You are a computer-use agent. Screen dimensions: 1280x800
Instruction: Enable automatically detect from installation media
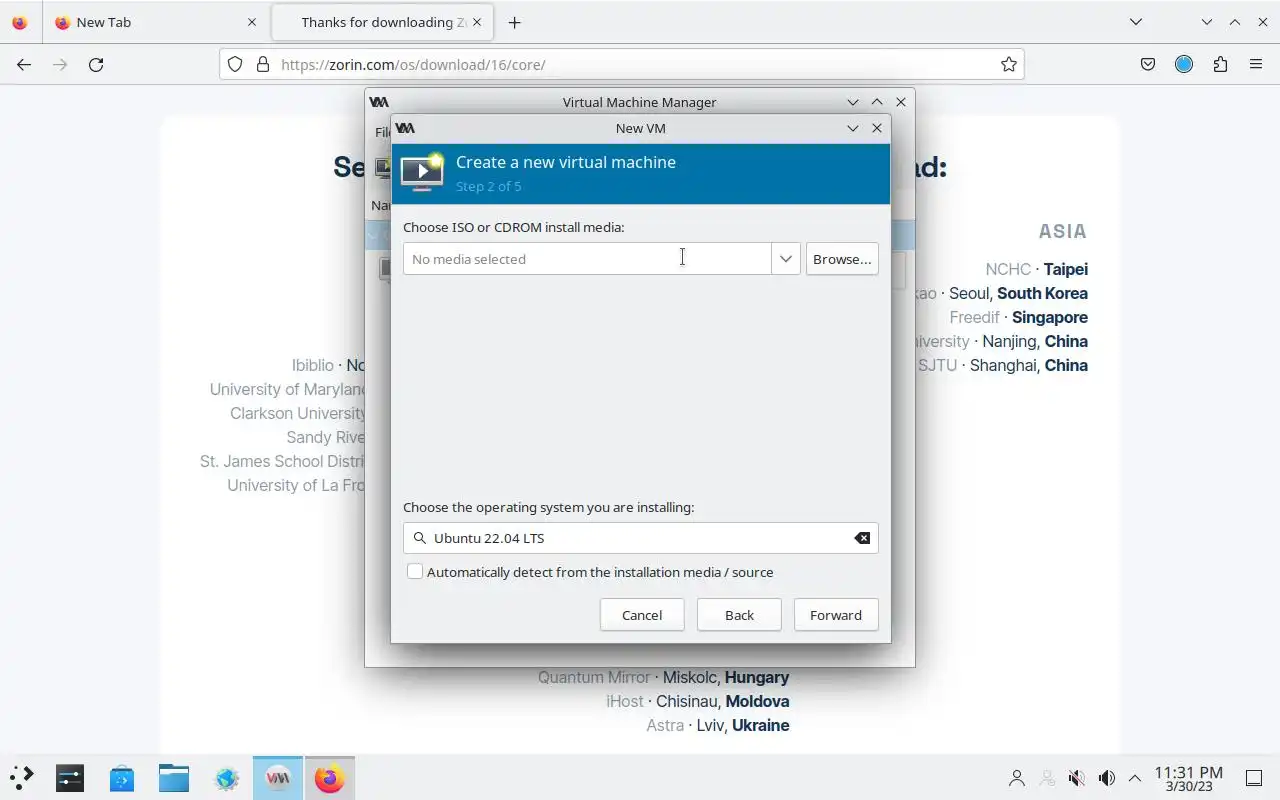point(415,572)
